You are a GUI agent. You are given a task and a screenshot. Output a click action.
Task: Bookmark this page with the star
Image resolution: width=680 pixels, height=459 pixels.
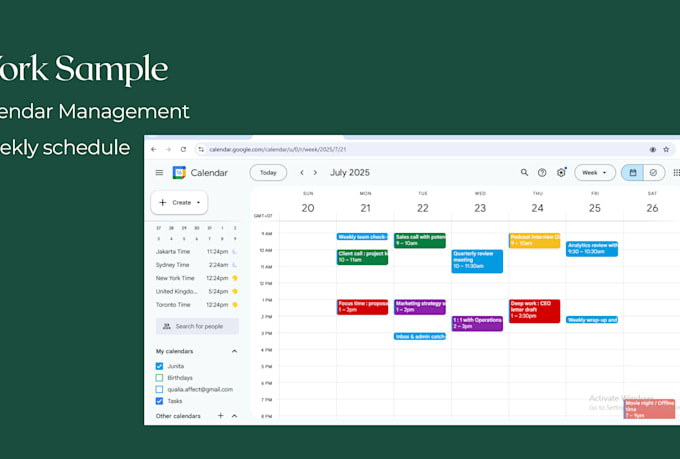[666, 149]
